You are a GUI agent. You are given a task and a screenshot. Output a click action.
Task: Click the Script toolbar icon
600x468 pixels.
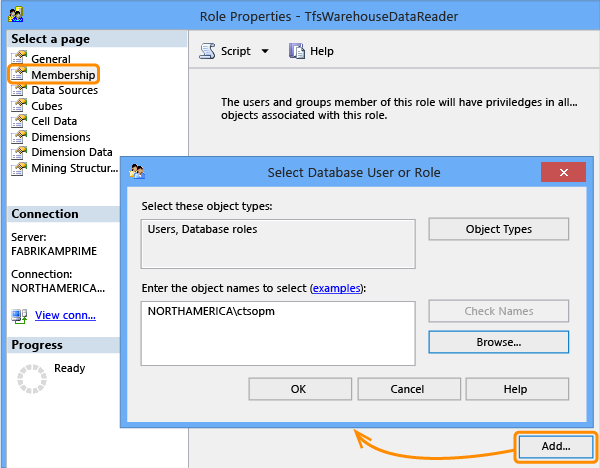pos(207,51)
